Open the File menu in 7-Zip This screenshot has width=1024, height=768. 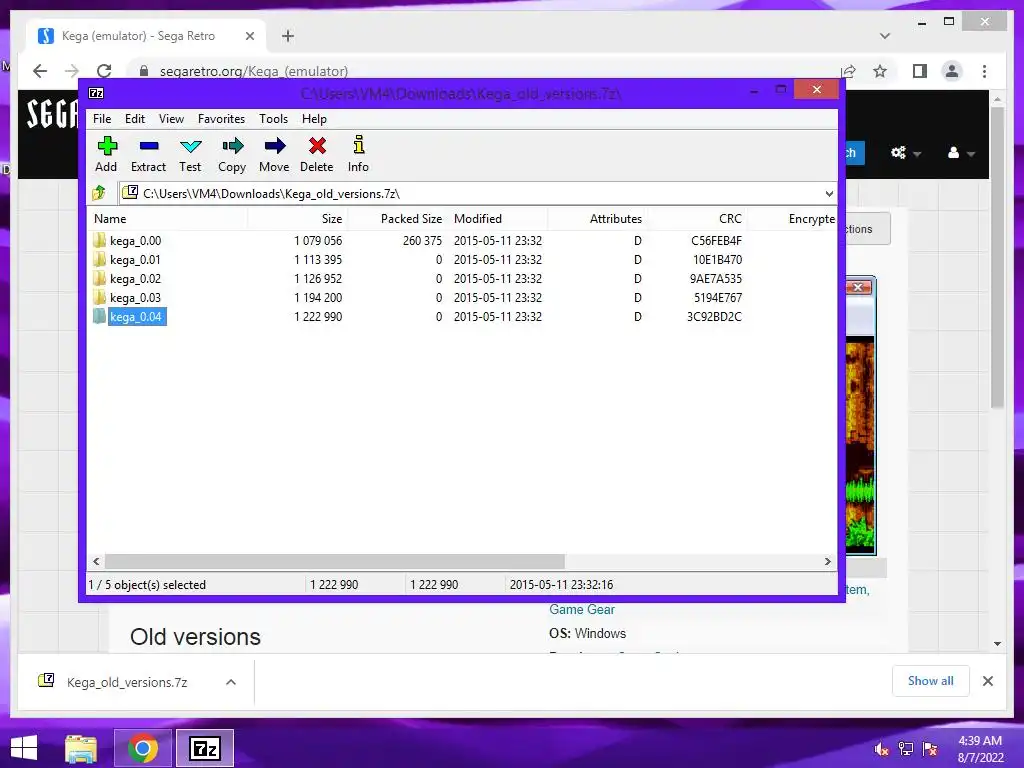click(x=102, y=119)
